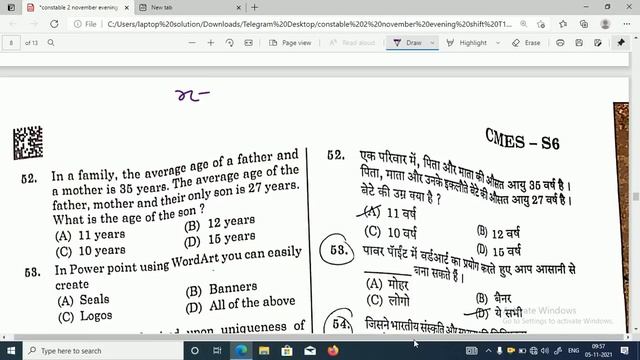Click the network globe tray icon
The width and height of the screenshot is (640, 360).
[533, 351]
